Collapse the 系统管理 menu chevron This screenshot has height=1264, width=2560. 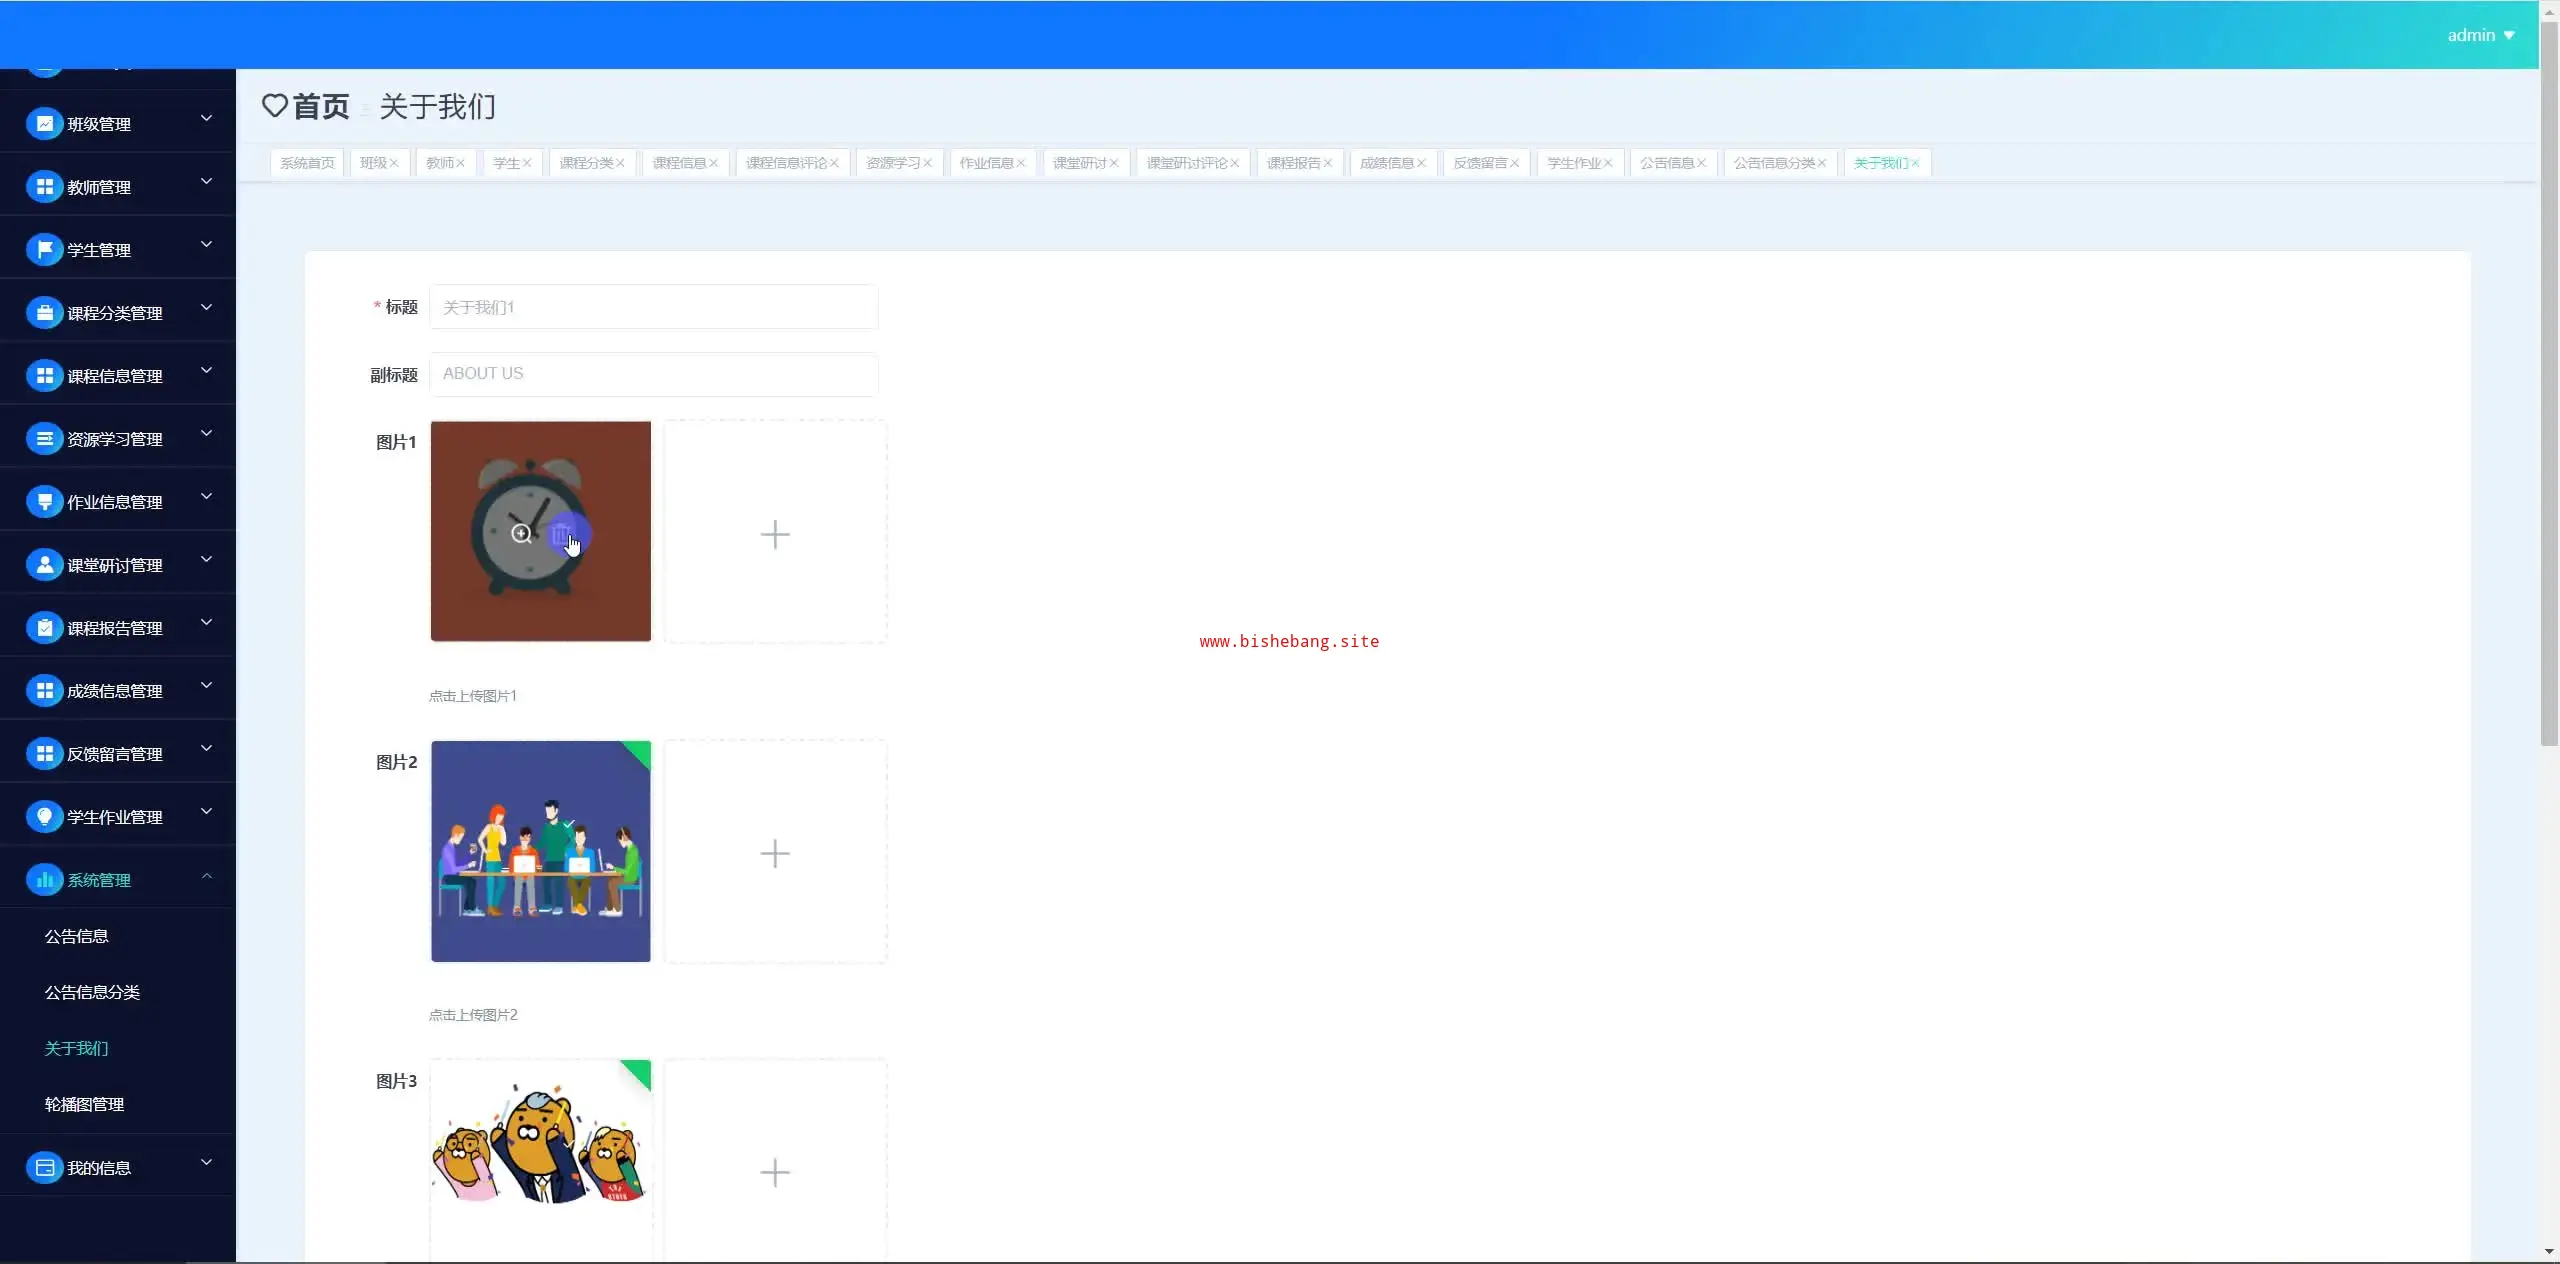[x=206, y=876]
